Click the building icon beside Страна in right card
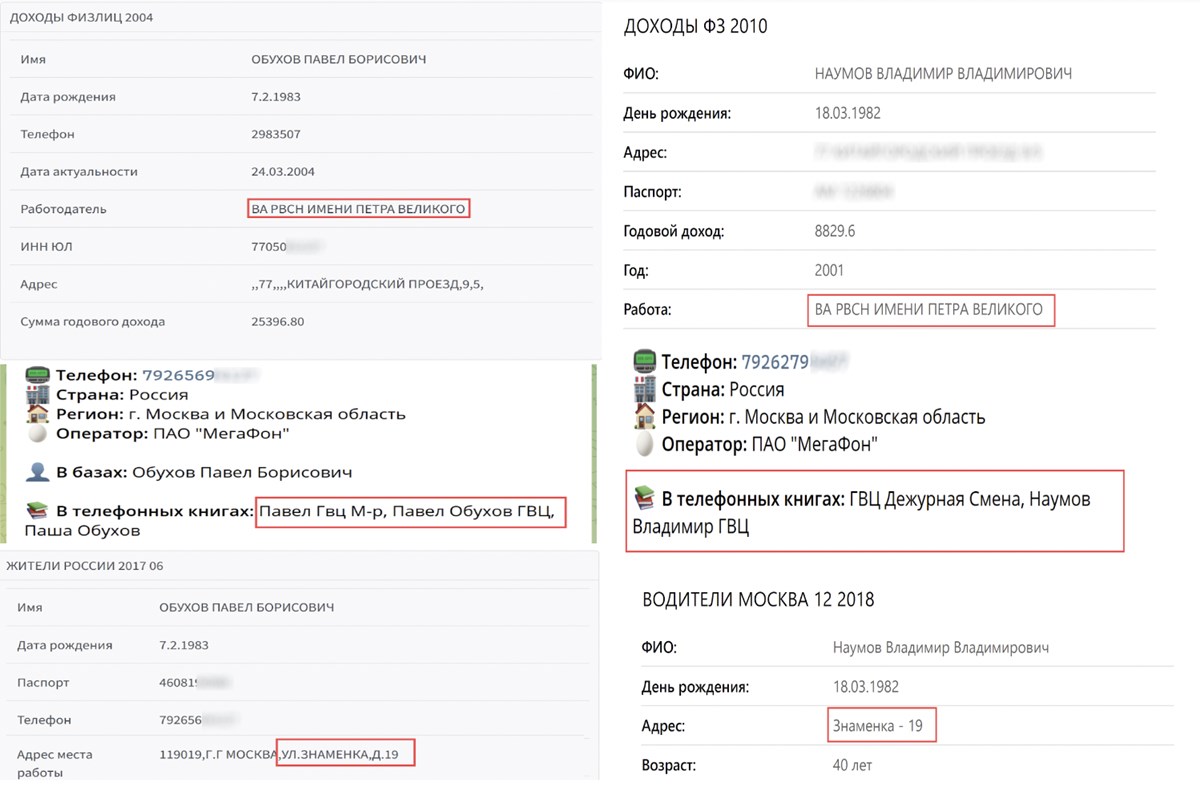 645,390
